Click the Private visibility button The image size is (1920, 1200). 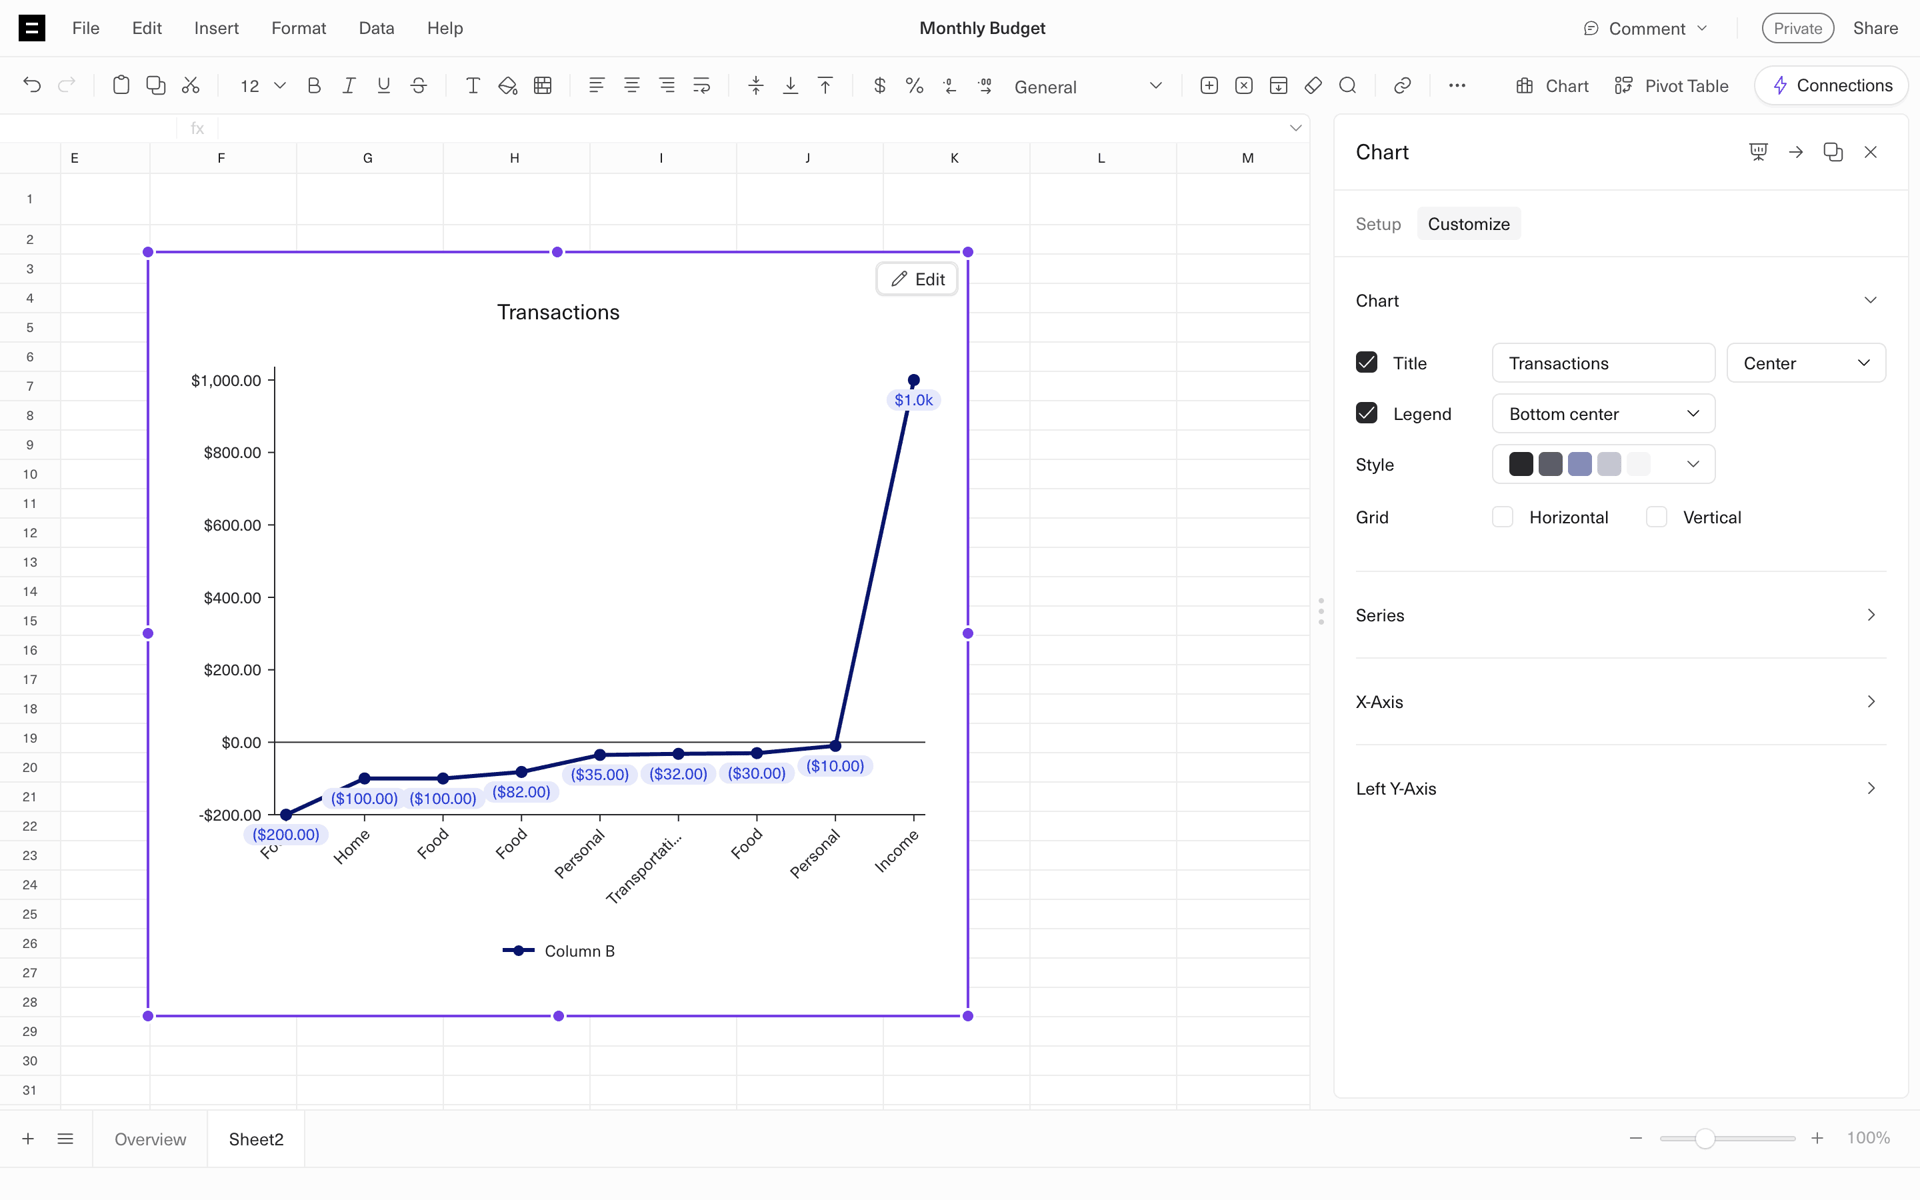point(1798,28)
